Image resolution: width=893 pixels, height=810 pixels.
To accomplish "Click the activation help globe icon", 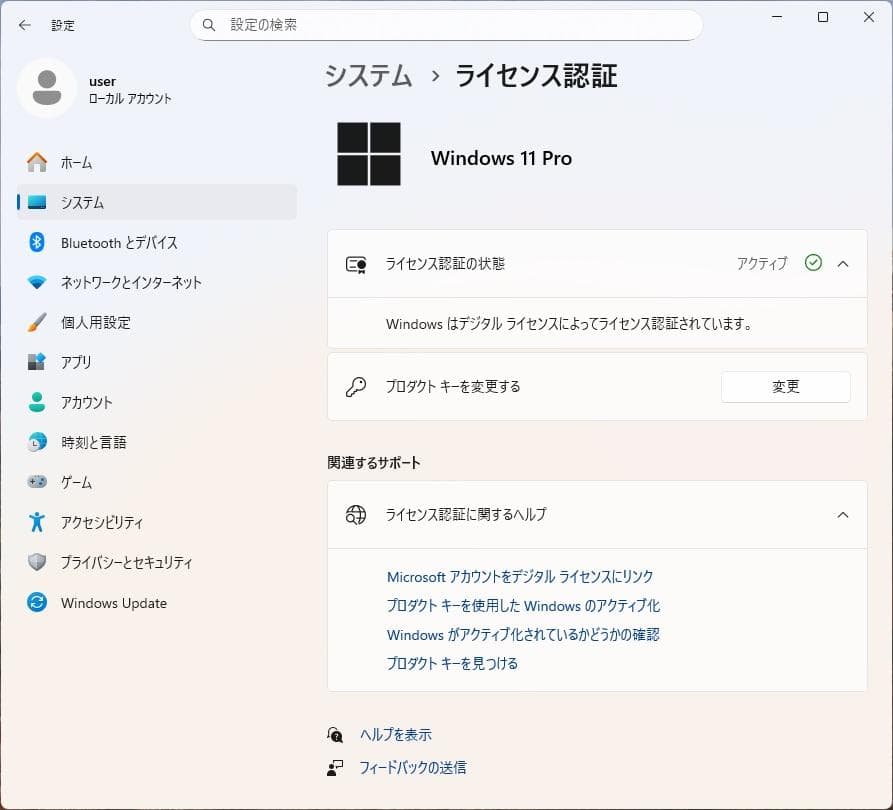I will 356,514.
